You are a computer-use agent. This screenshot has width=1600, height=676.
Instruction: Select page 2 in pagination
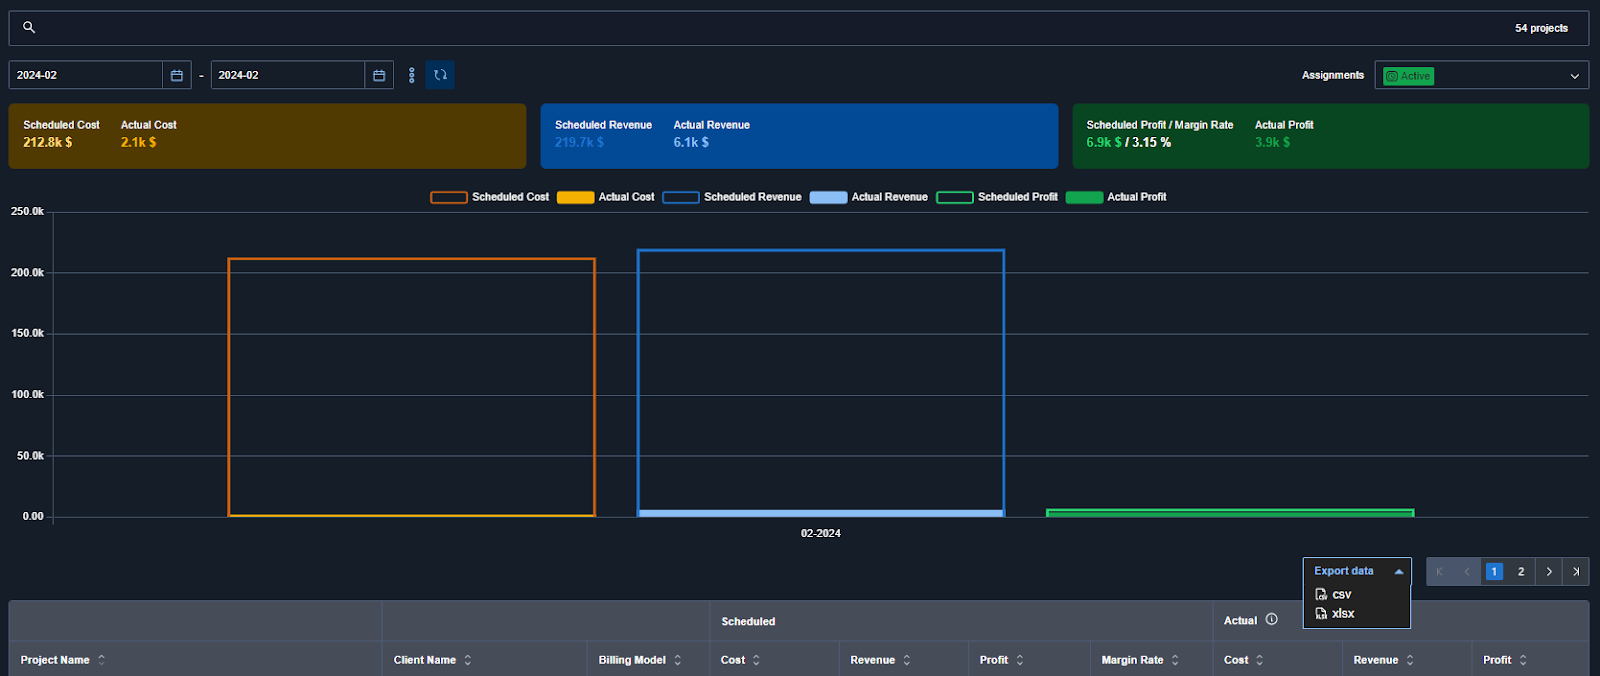point(1521,572)
